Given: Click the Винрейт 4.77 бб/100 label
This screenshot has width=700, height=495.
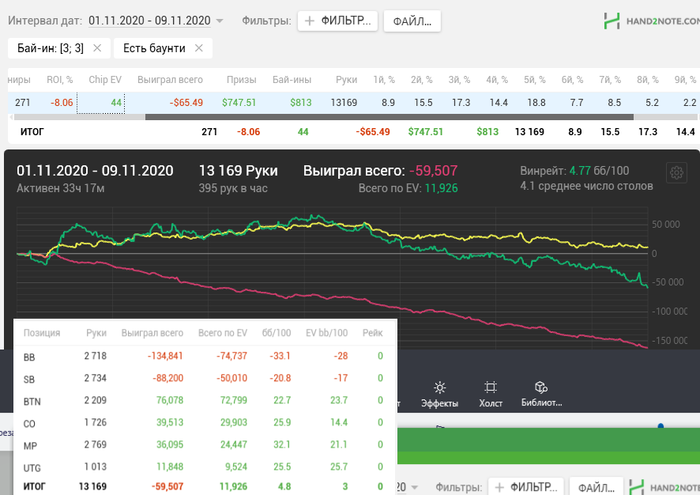Looking at the screenshot, I should point(575,171).
